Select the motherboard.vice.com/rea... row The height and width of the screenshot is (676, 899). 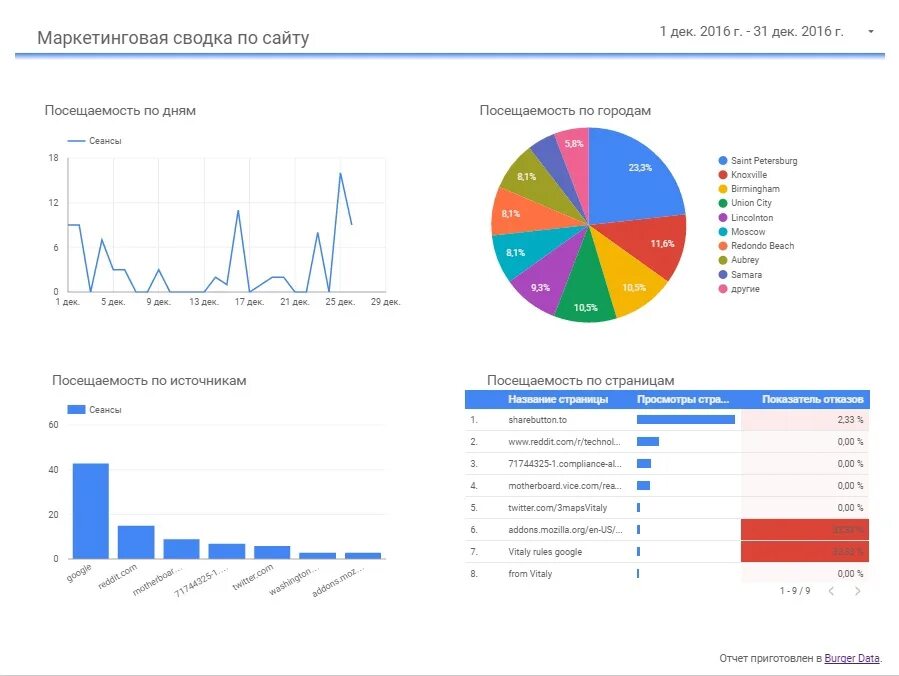click(x=667, y=486)
